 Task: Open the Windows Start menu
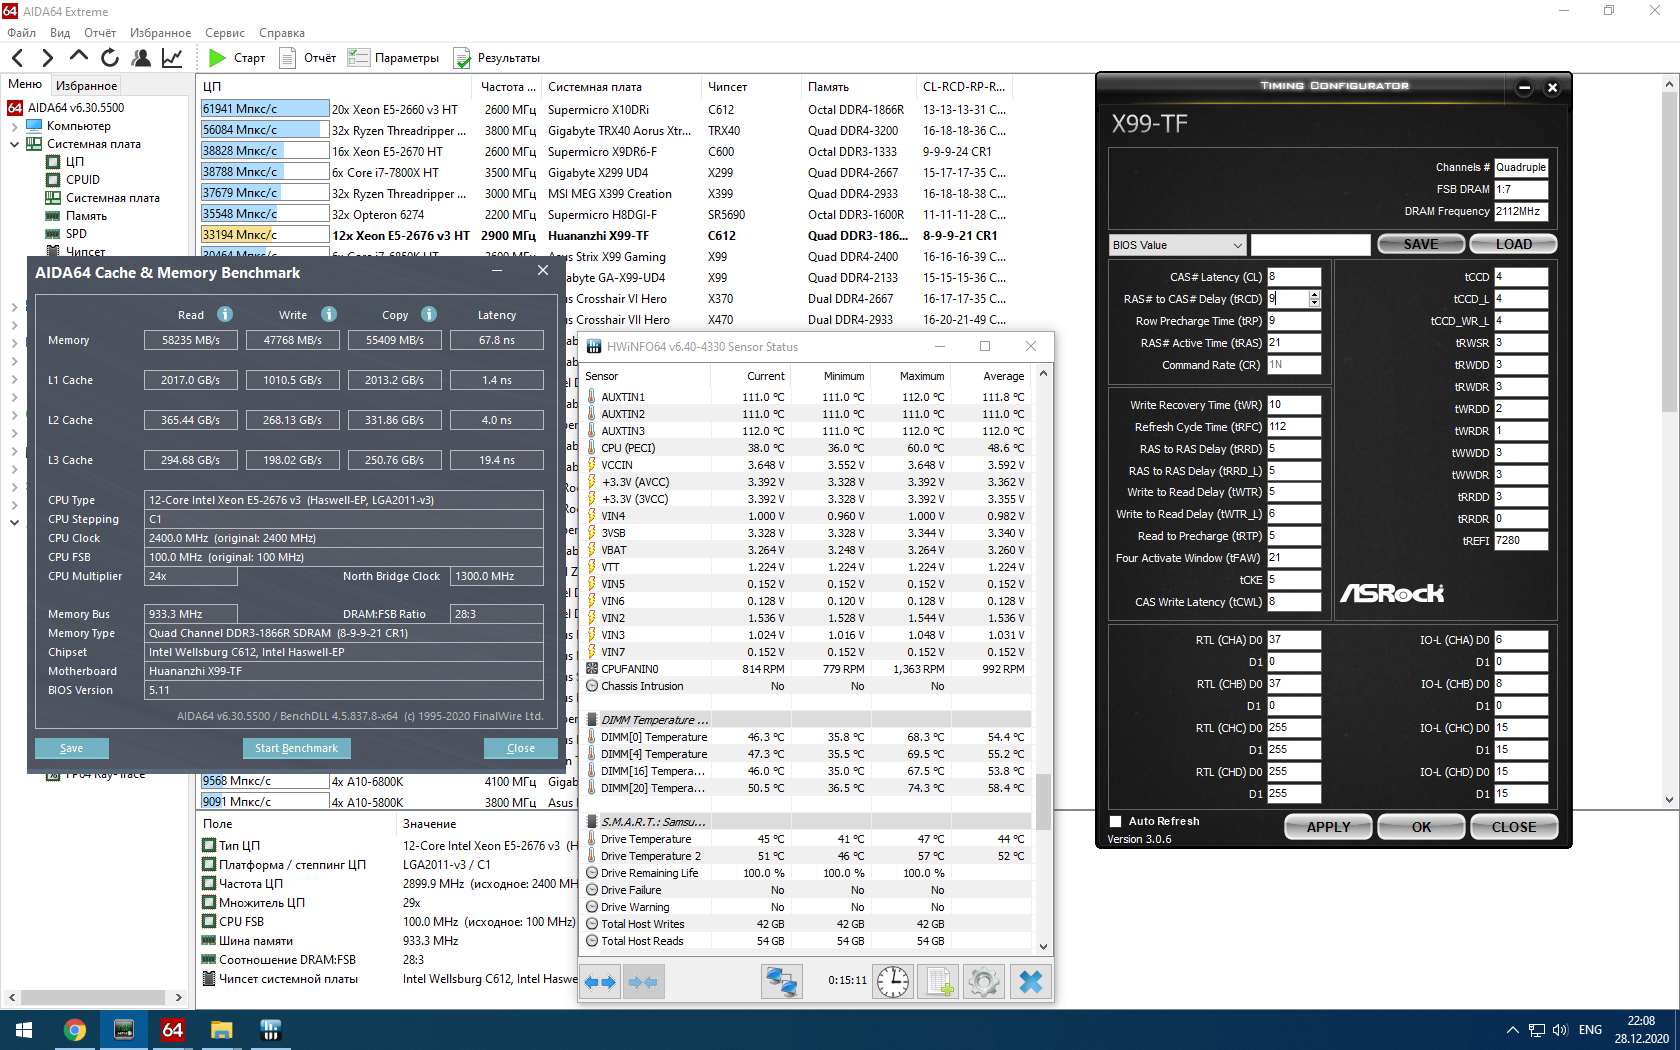point(24,1030)
